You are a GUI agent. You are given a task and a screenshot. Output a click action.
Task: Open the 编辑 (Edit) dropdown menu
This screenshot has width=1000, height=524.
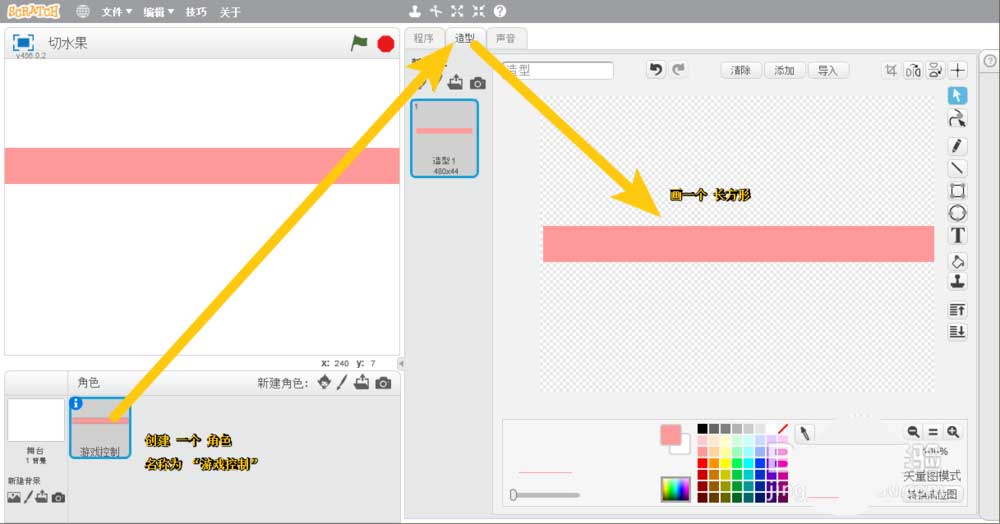(x=157, y=12)
